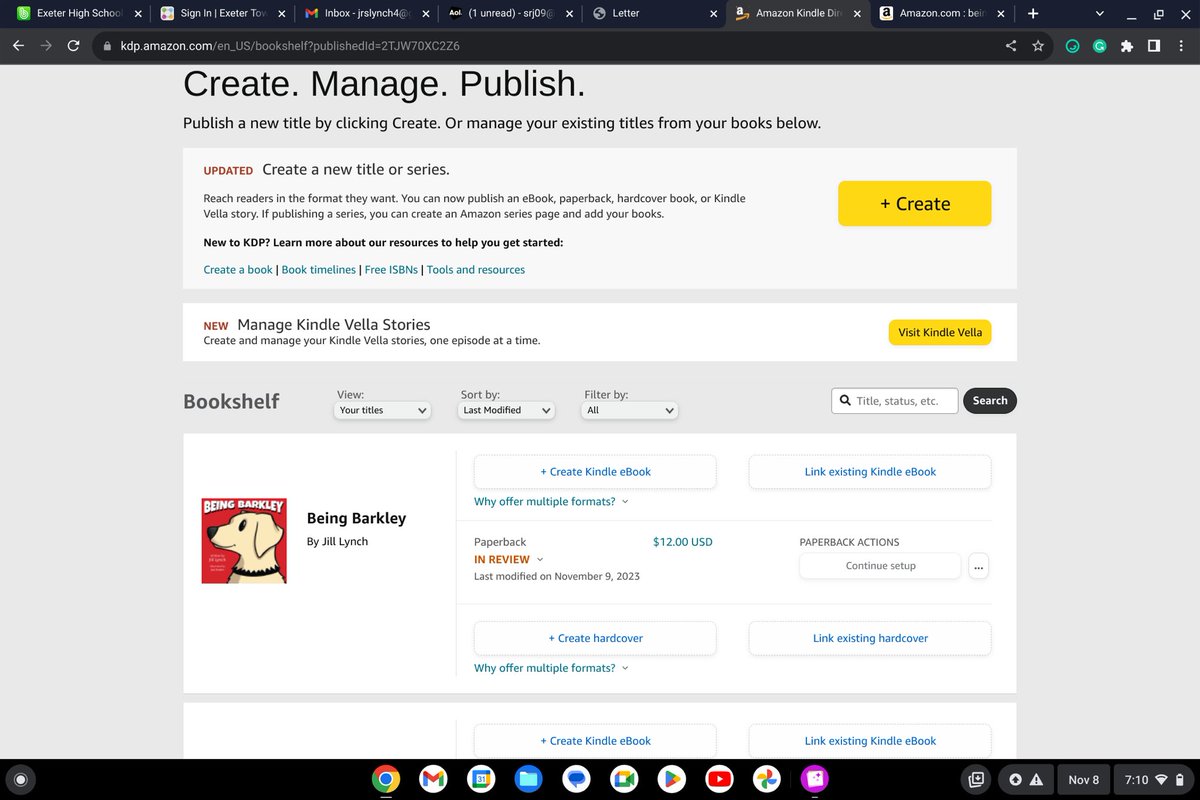This screenshot has width=1200, height=800.
Task: Open Gmail from the shelf
Action: click(x=433, y=779)
